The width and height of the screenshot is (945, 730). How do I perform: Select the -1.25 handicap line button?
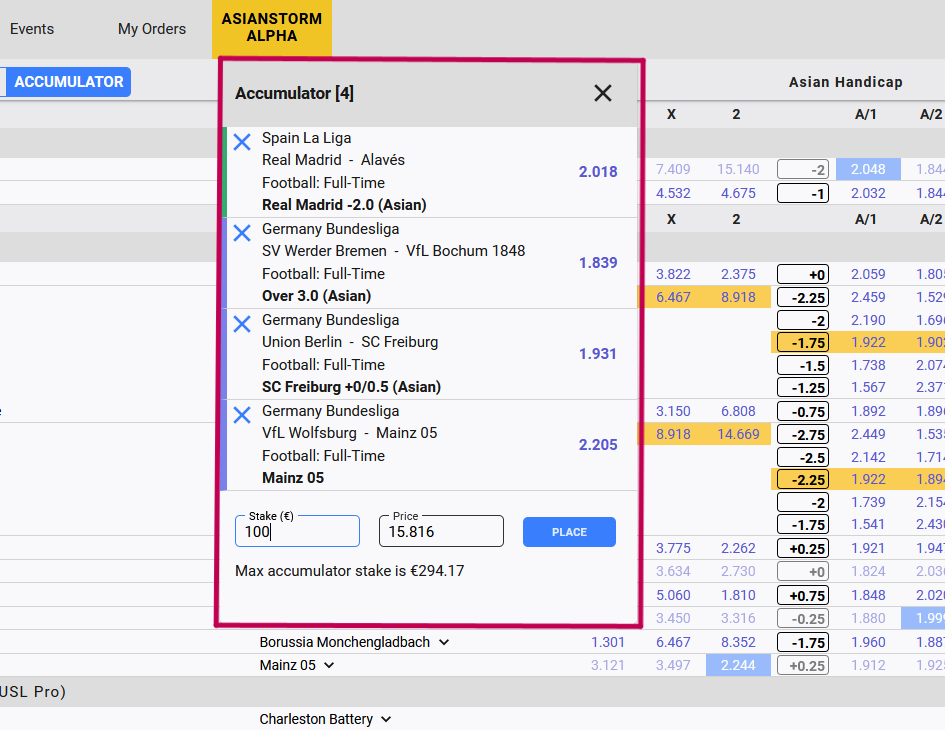[803, 388]
